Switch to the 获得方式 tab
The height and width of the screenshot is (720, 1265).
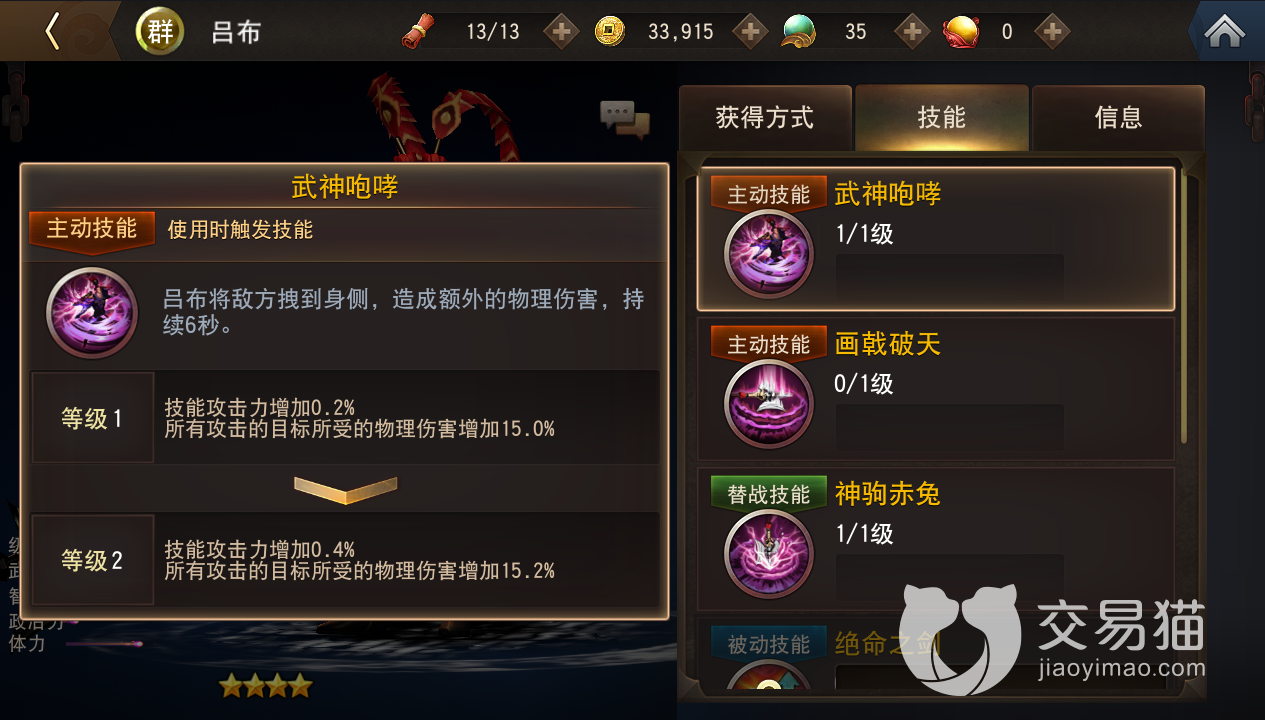click(x=765, y=118)
